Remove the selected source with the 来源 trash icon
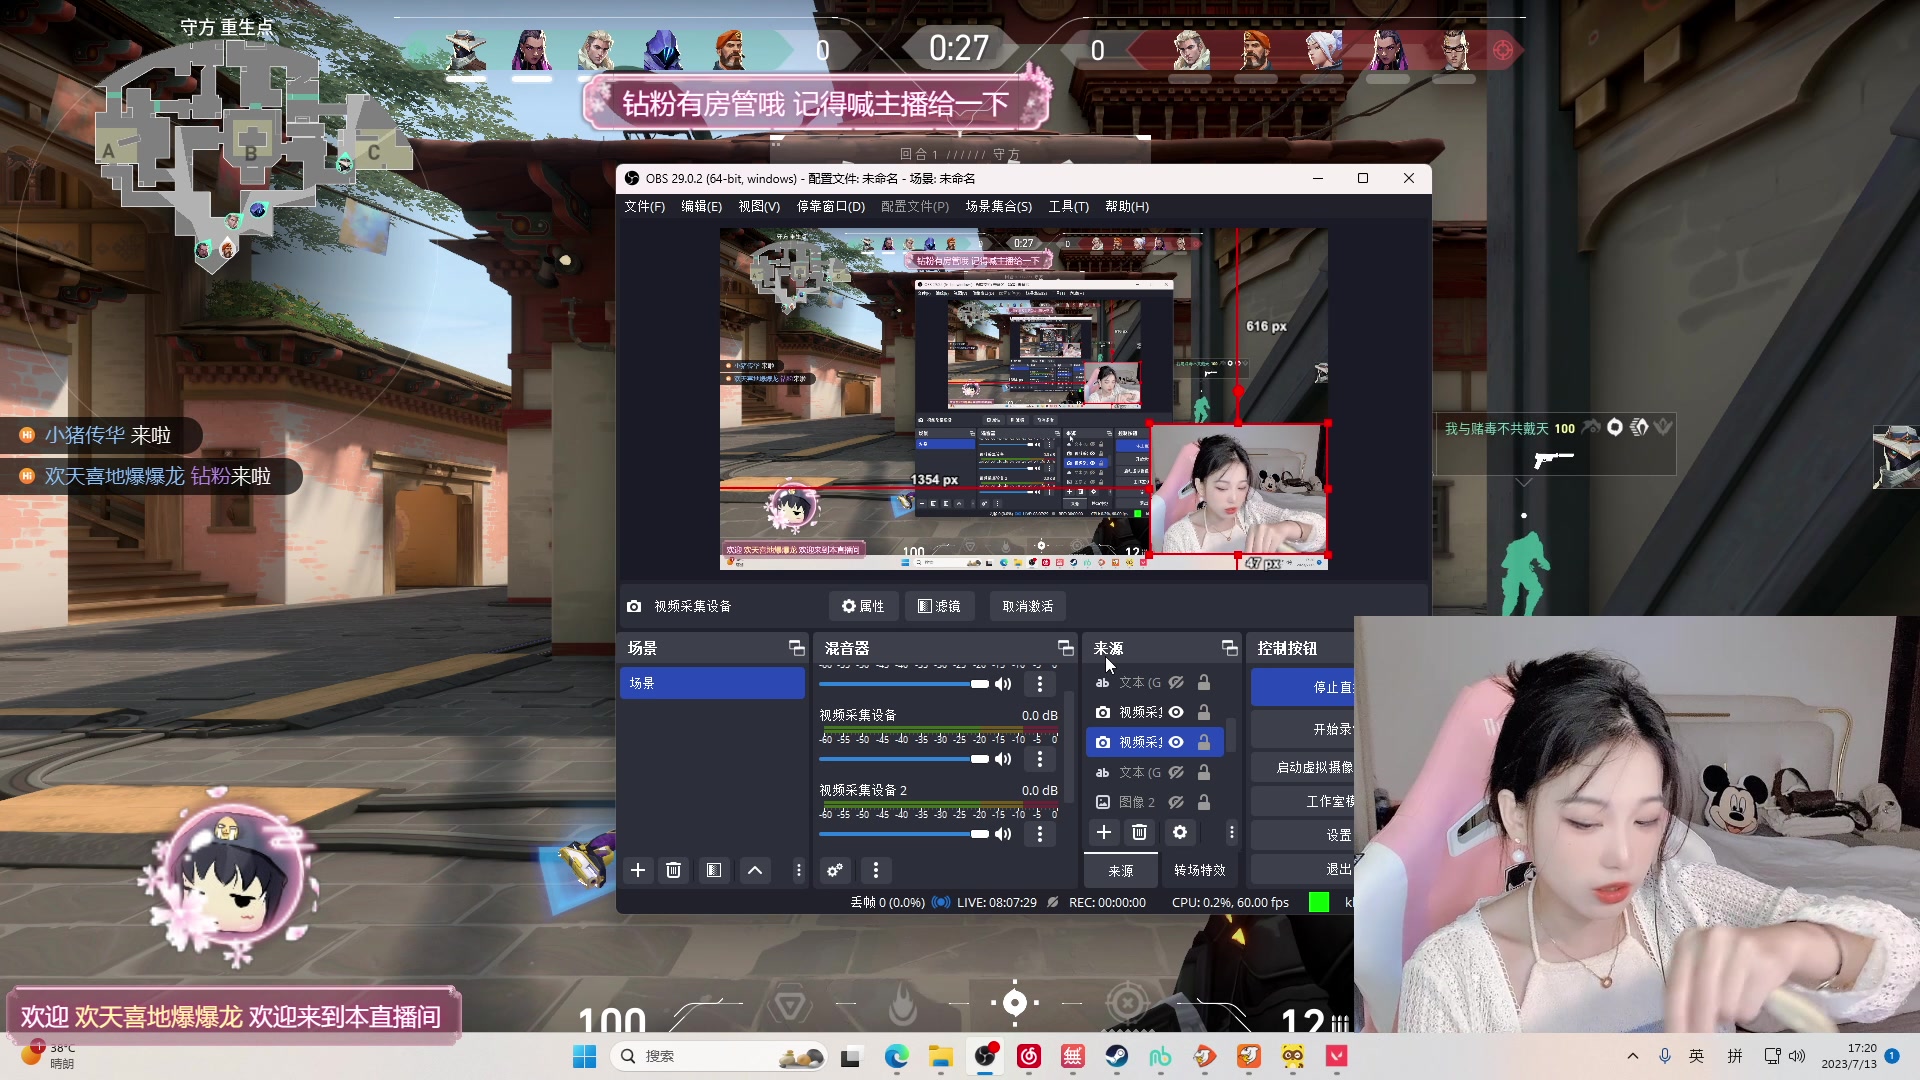This screenshot has width=1920, height=1080. pos(1139,832)
